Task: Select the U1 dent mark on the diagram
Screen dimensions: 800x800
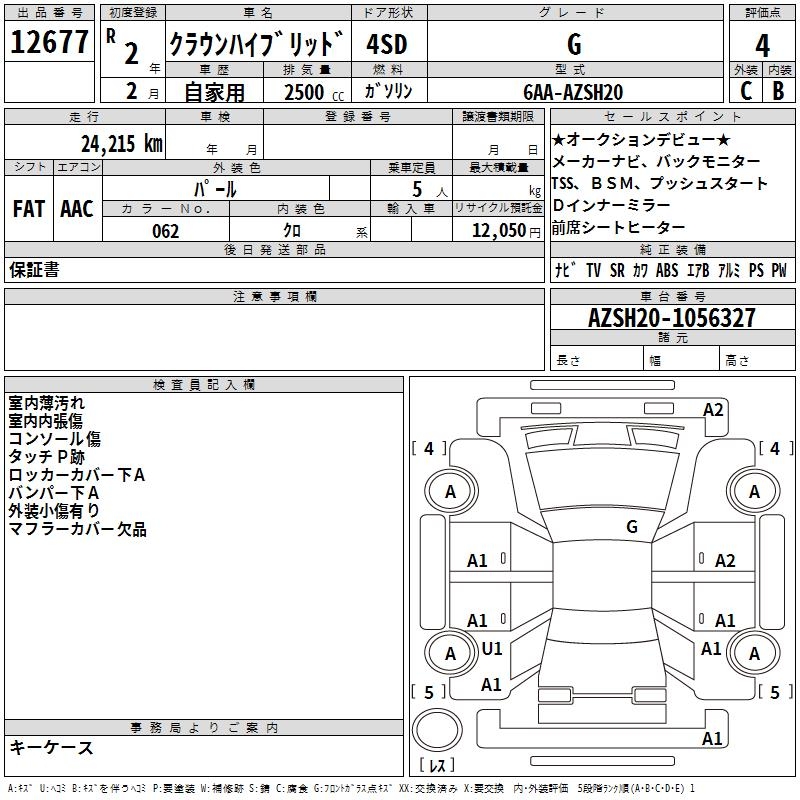Action: (x=492, y=649)
